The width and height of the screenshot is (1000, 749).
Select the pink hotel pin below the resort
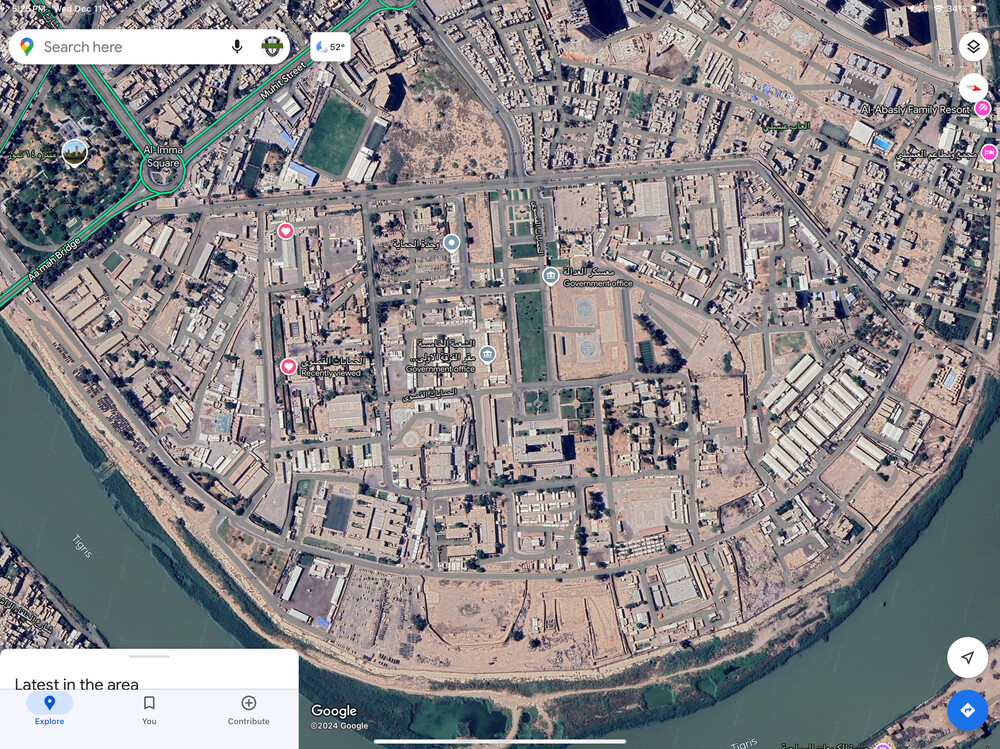click(x=989, y=152)
